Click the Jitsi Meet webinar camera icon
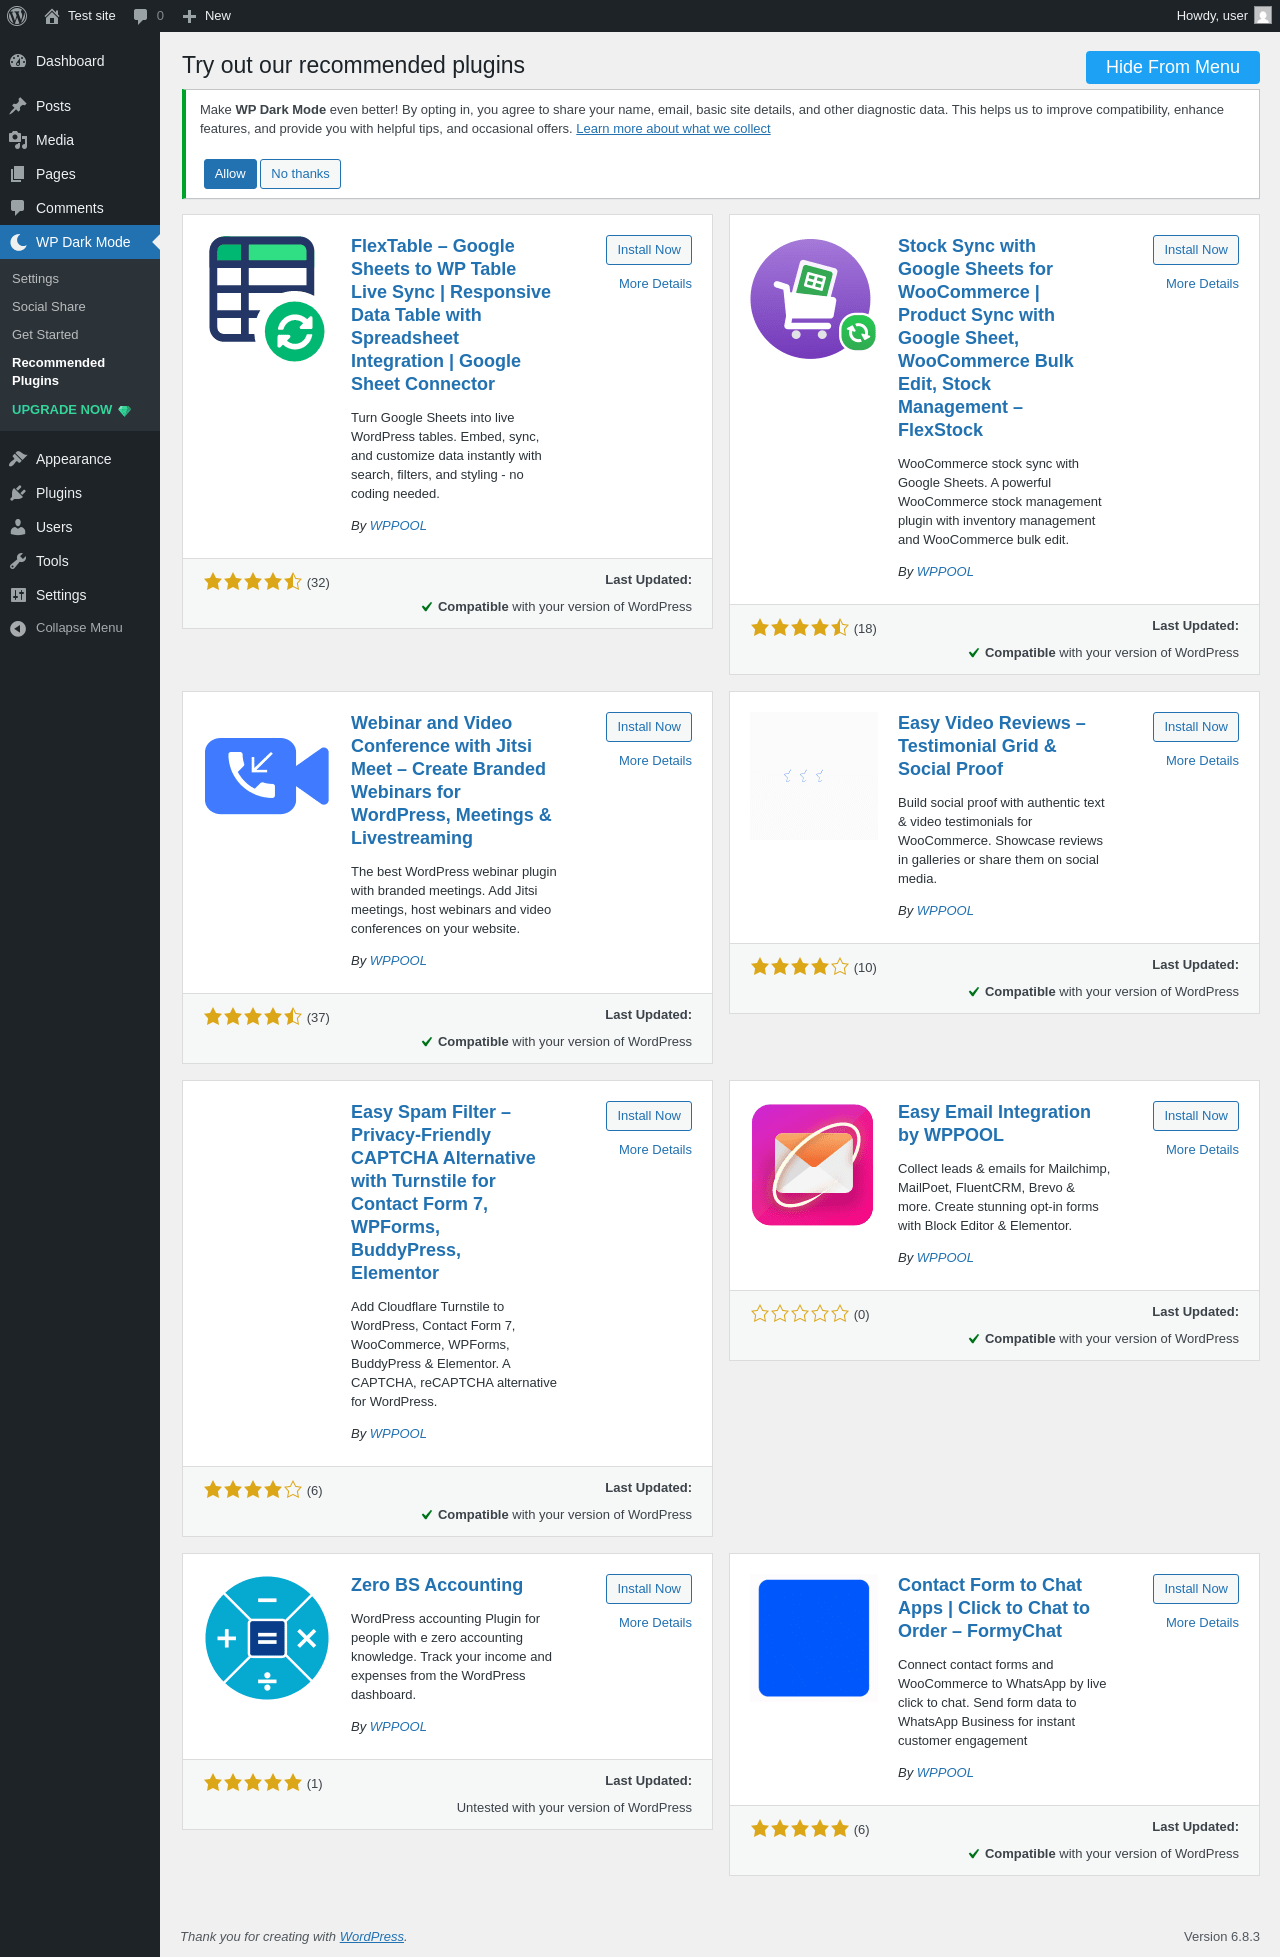 coord(266,776)
